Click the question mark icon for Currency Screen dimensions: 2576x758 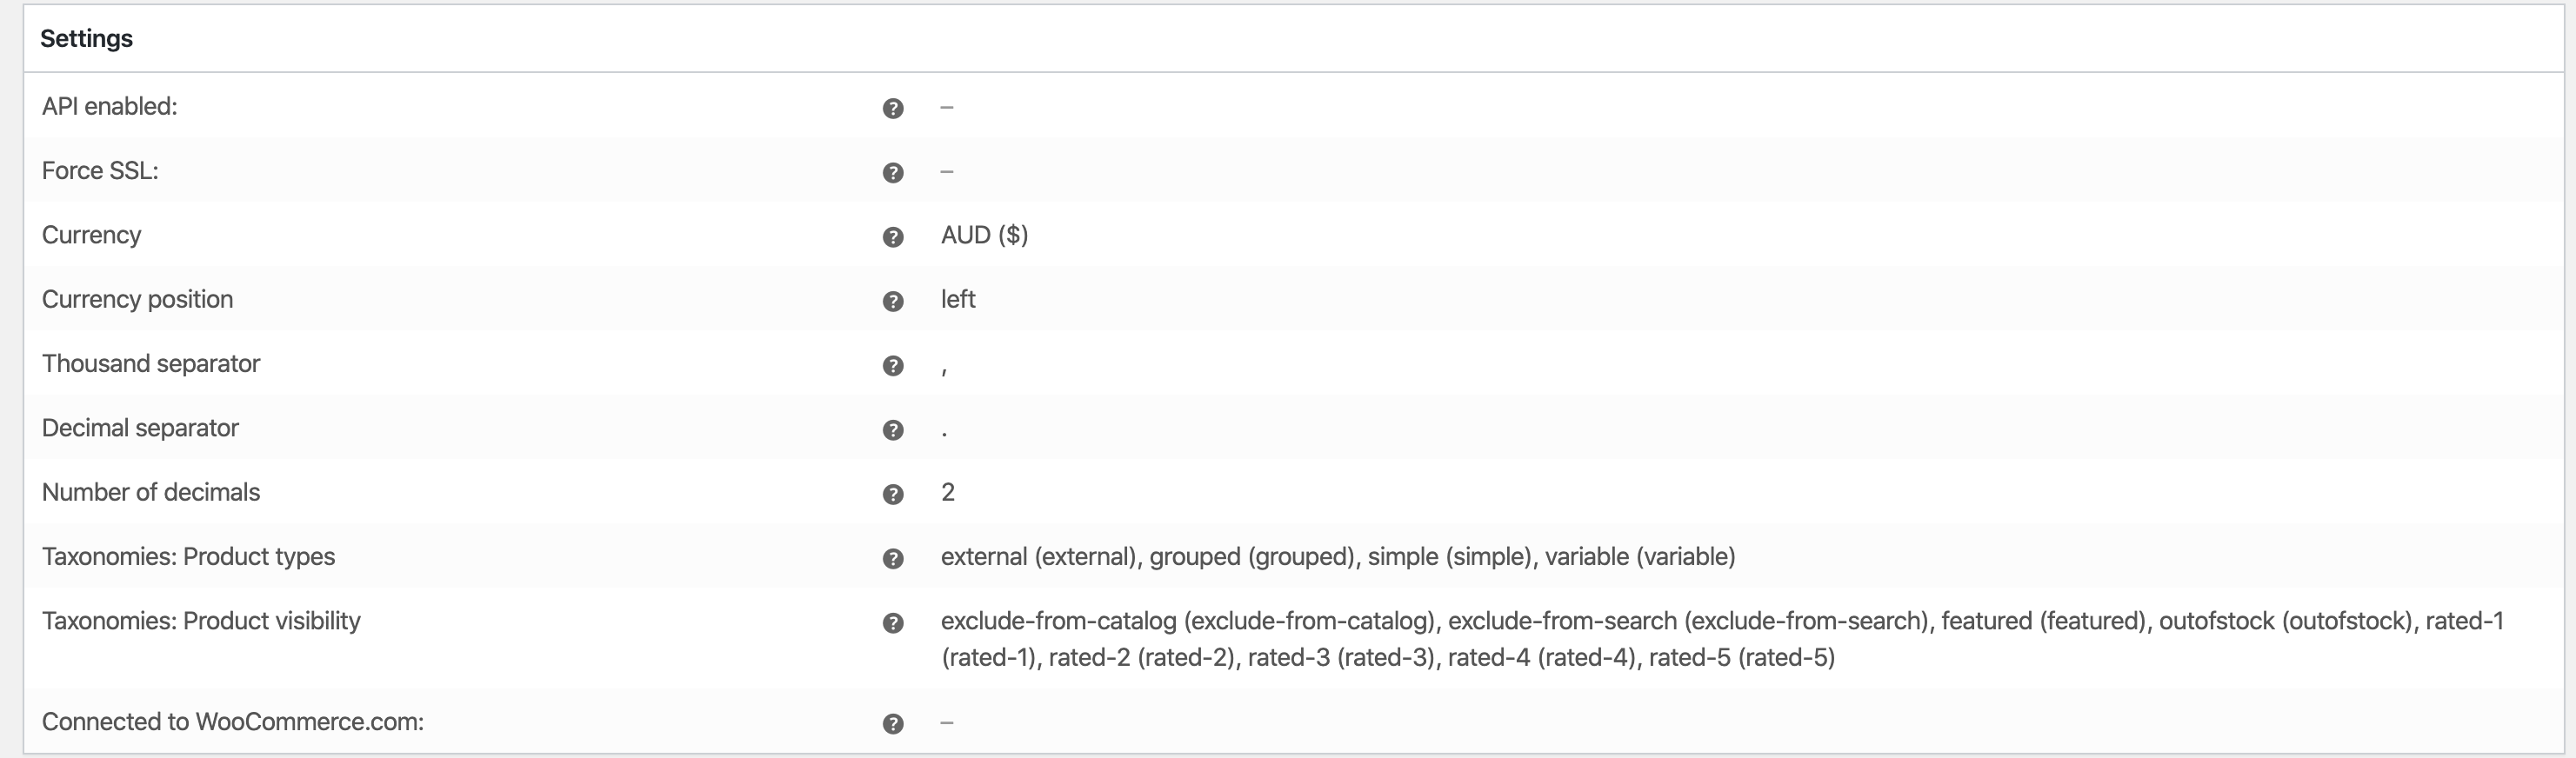893,237
